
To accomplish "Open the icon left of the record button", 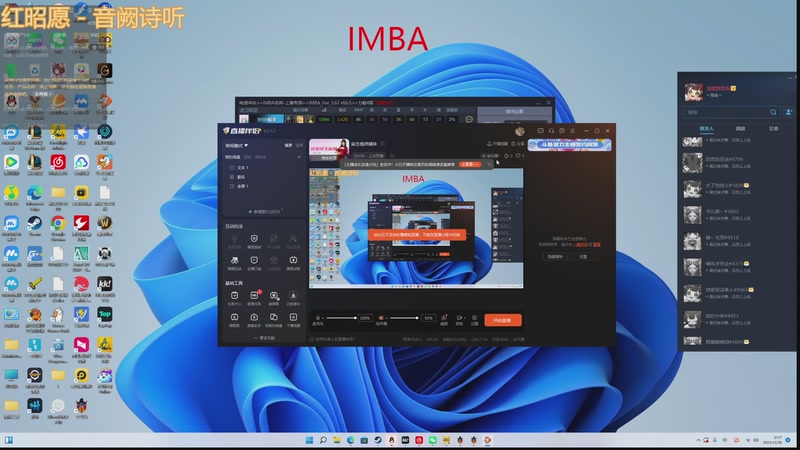I will [444, 319].
